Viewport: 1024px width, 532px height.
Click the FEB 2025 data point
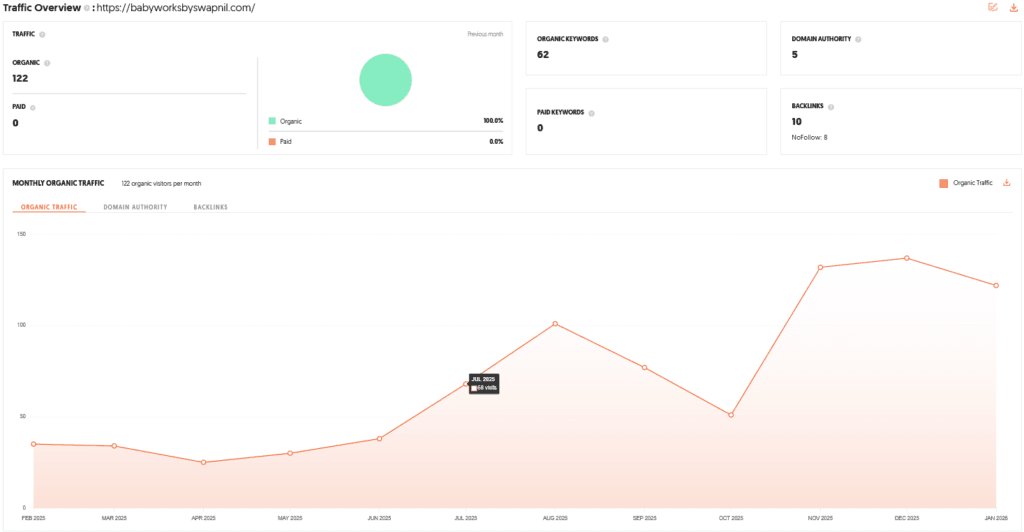pyautogui.click(x=34, y=444)
